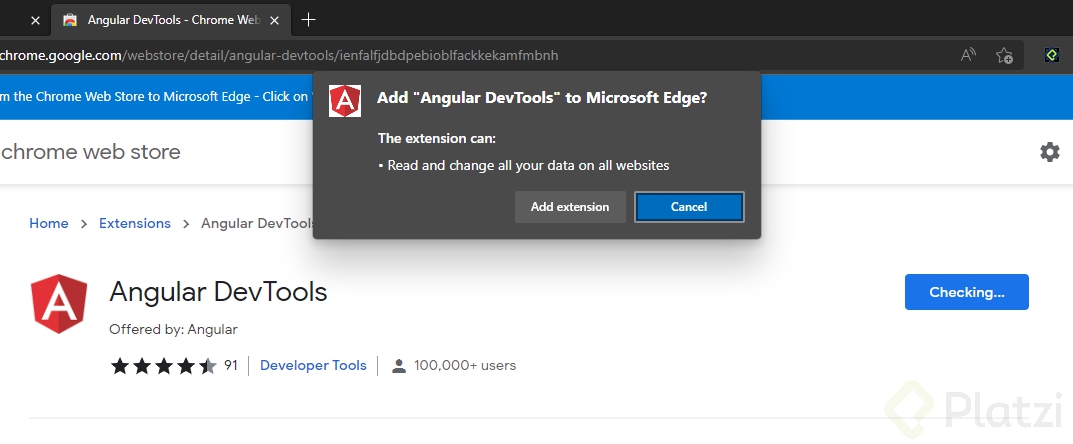Open the Web Store settings gear
The image size is (1073, 444).
pos(1049,152)
